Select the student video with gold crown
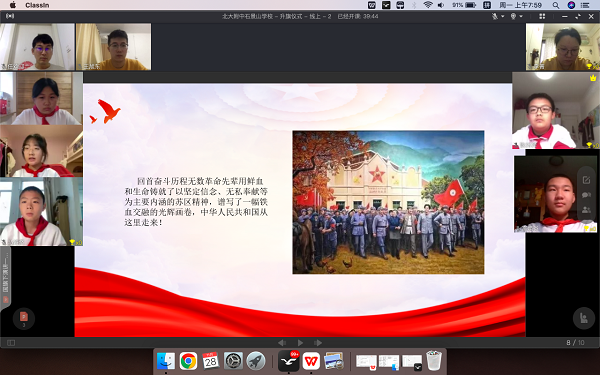The height and width of the screenshot is (375, 600). (556, 111)
